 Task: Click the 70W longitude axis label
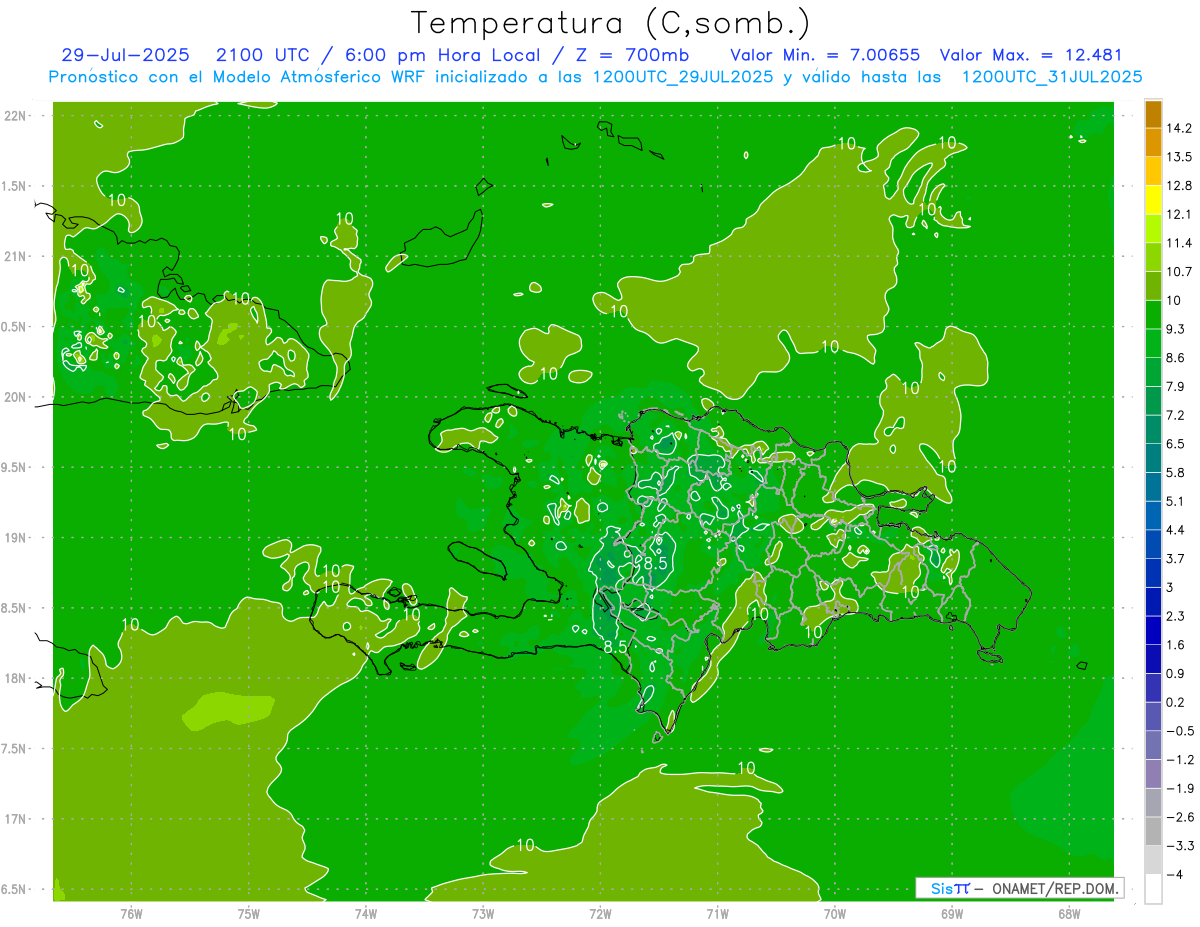[835, 914]
